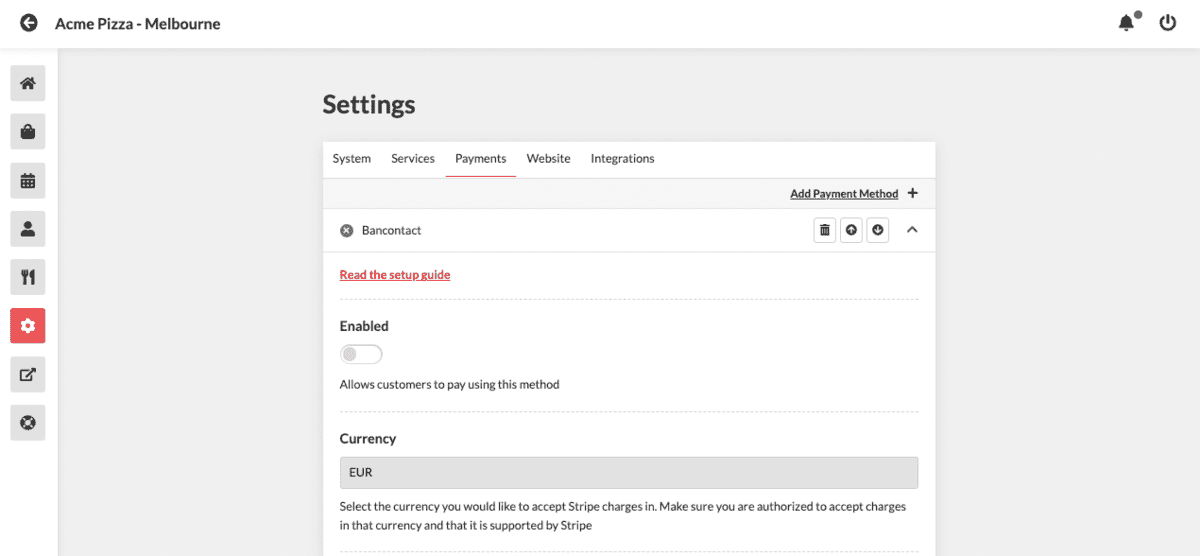Click the back arrow beside Acme Pizza
Image resolution: width=1200 pixels, height=556 pixels.
tap(29, 23)
